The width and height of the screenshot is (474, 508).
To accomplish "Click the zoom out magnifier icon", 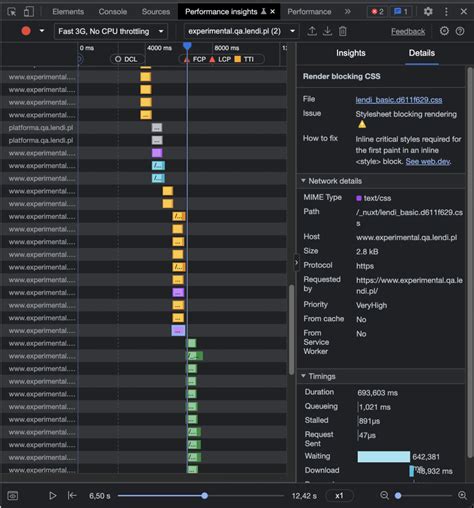I will [x=384, y=496].
